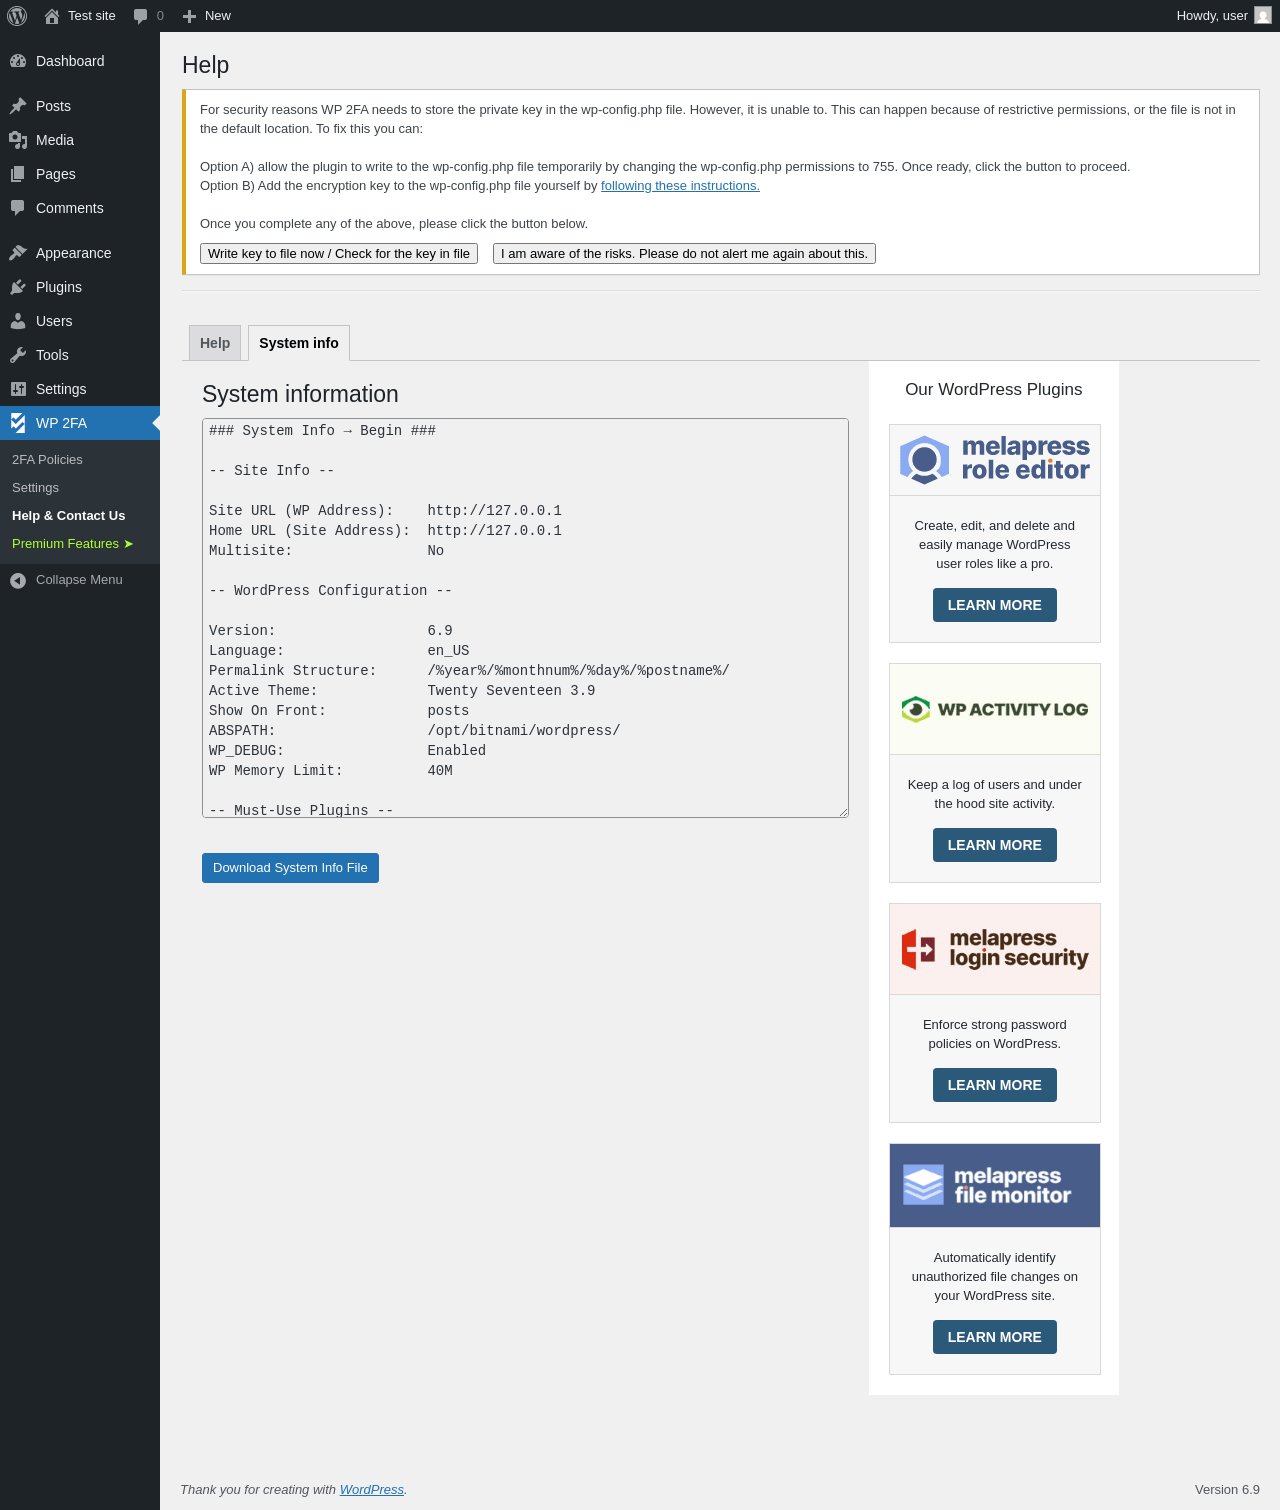Click Learn More for Melapress Role Editor
The height and width of the screenshot is (1510, 1280).
(995, 605)
